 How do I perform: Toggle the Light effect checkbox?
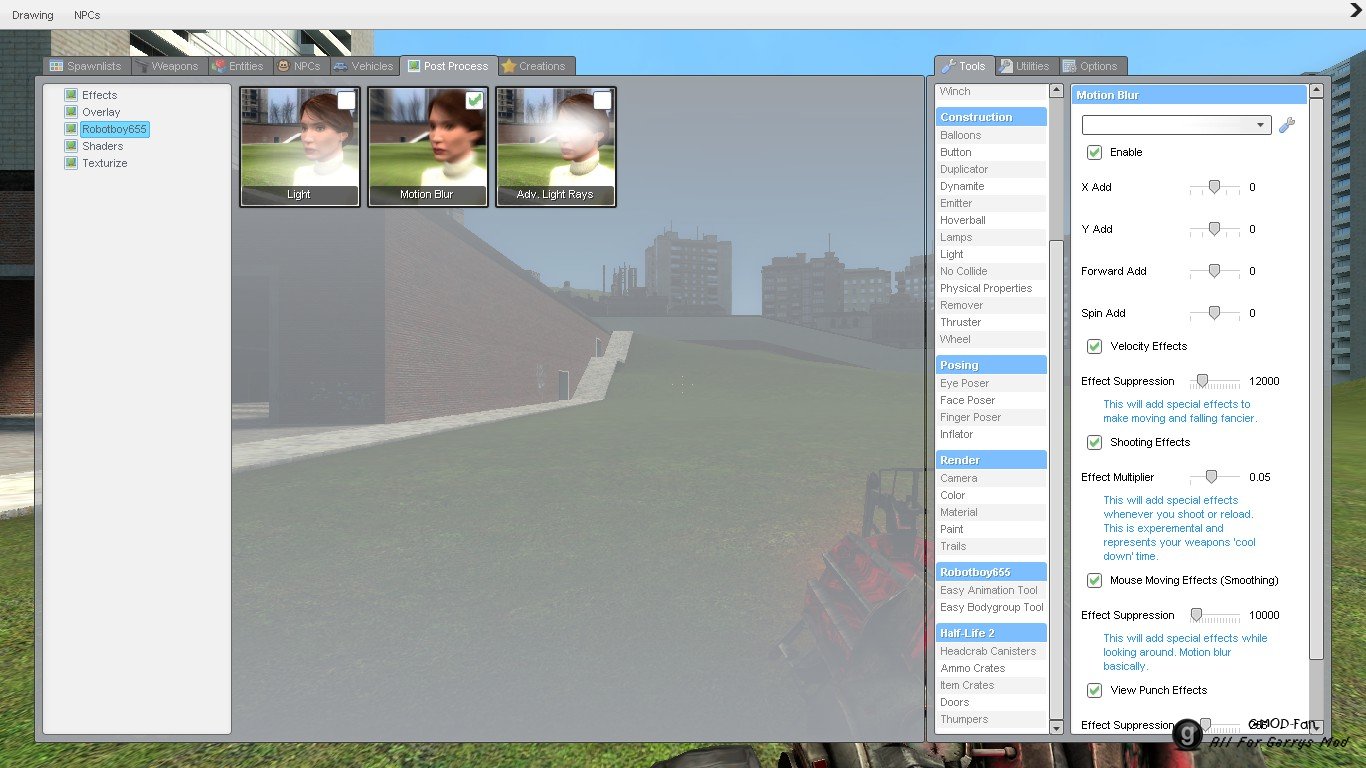[x=346, y=100]
